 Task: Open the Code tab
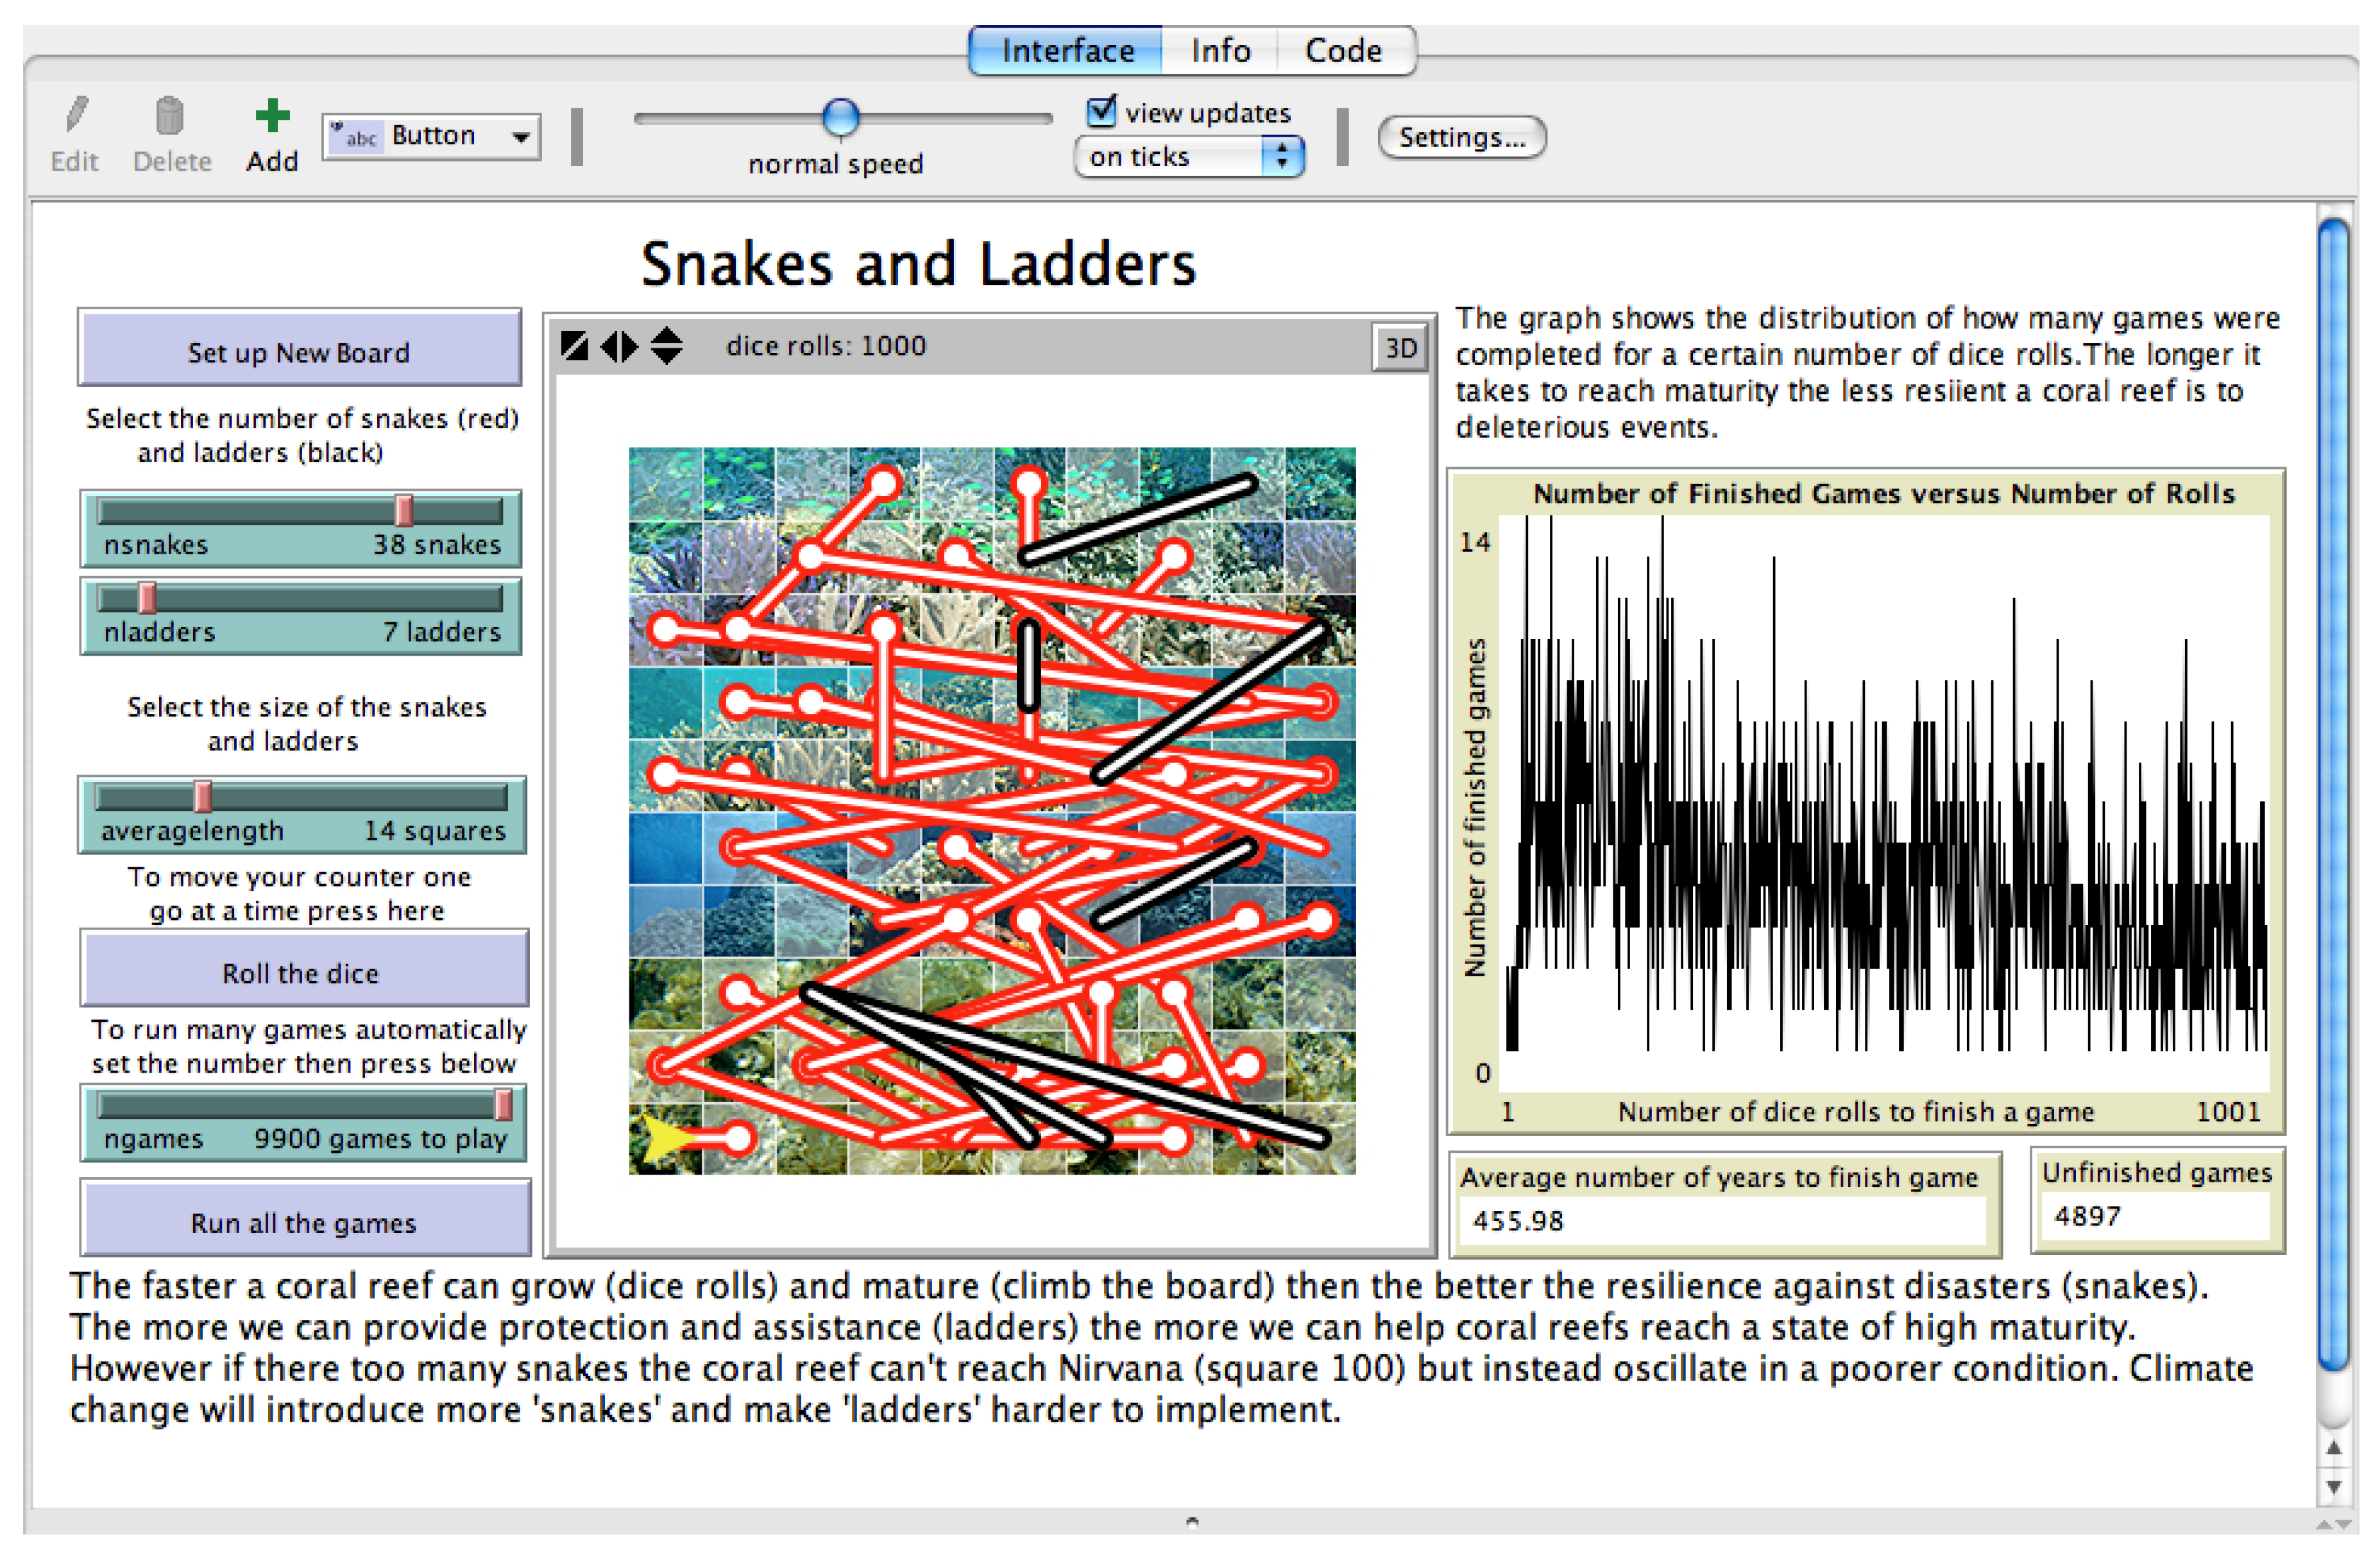1343,50
